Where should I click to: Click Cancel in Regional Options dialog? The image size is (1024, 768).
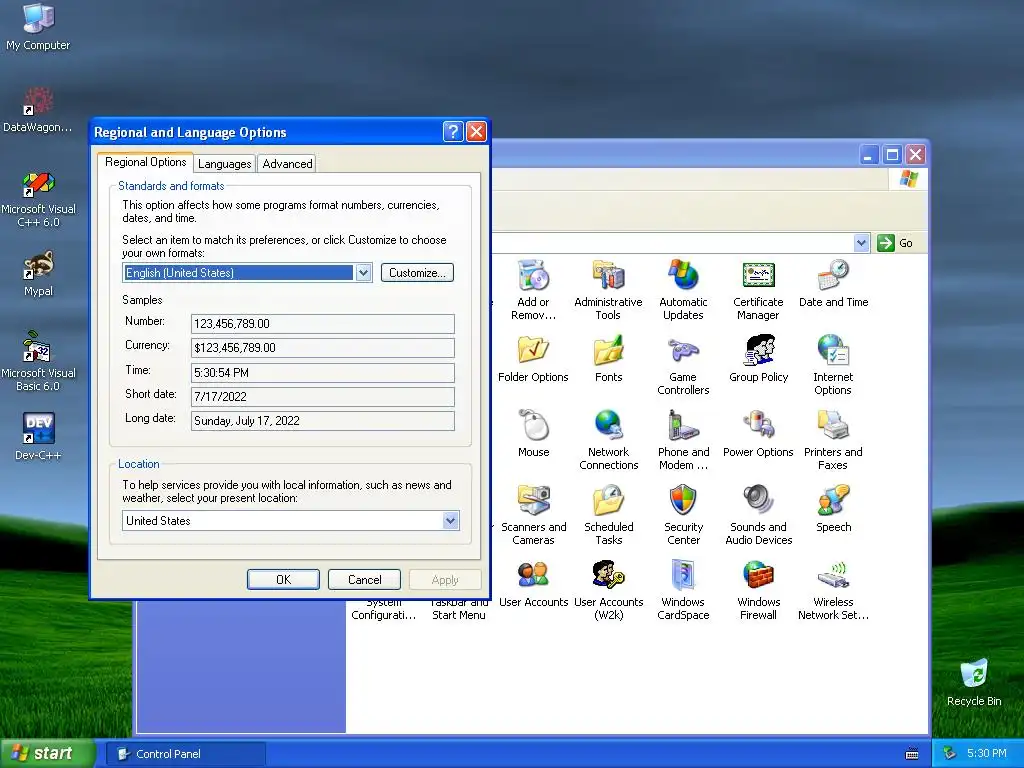[x=364, y=579]
